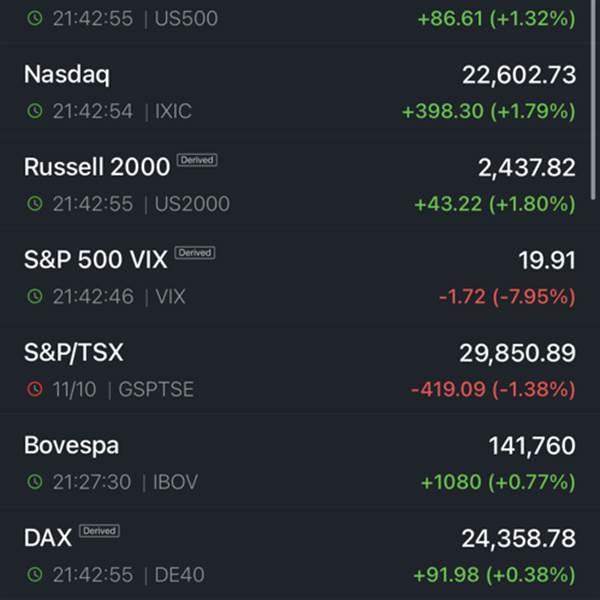600x600 pixels.
Task: Open the S&P/TSX index entry
Action: [x=73, y=353]
